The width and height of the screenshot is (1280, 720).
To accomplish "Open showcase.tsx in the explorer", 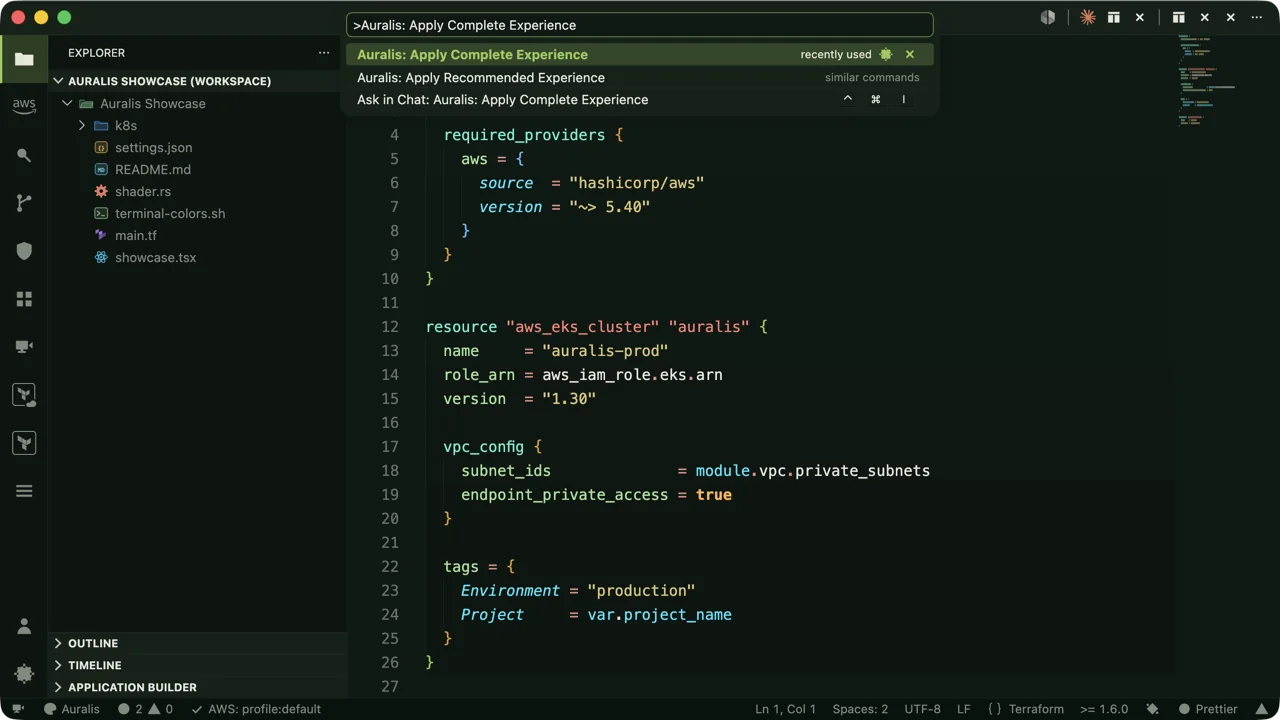I will pyautogui.click(x=198, y=257).
